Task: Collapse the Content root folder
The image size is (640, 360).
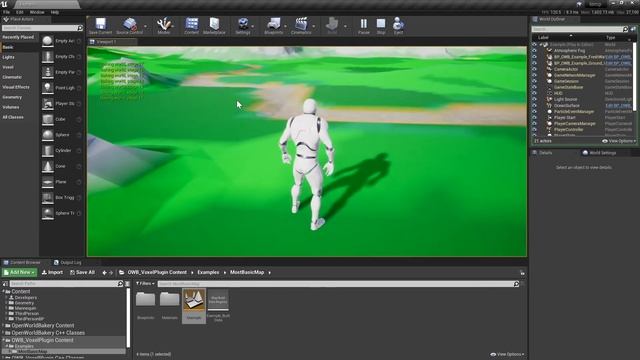Action: 4,291
